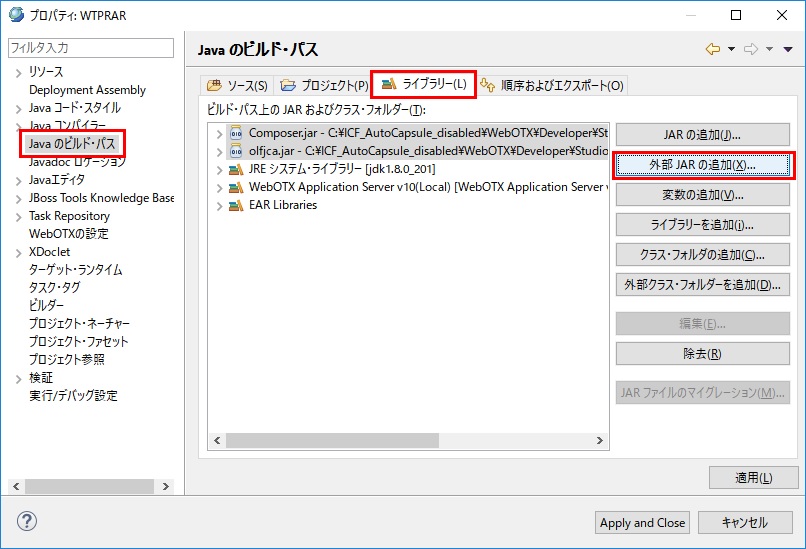Select Java のビルド・パス in the sidebar

pyautogui.click(x=73, y=144)
